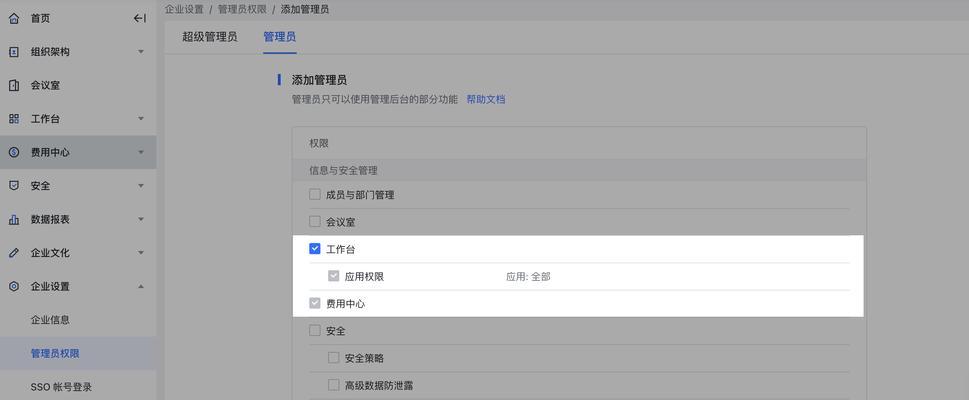Open 会议室 in the sidebar
The width and height of the screenshot is (969, 400).
[x=45, y=85]
